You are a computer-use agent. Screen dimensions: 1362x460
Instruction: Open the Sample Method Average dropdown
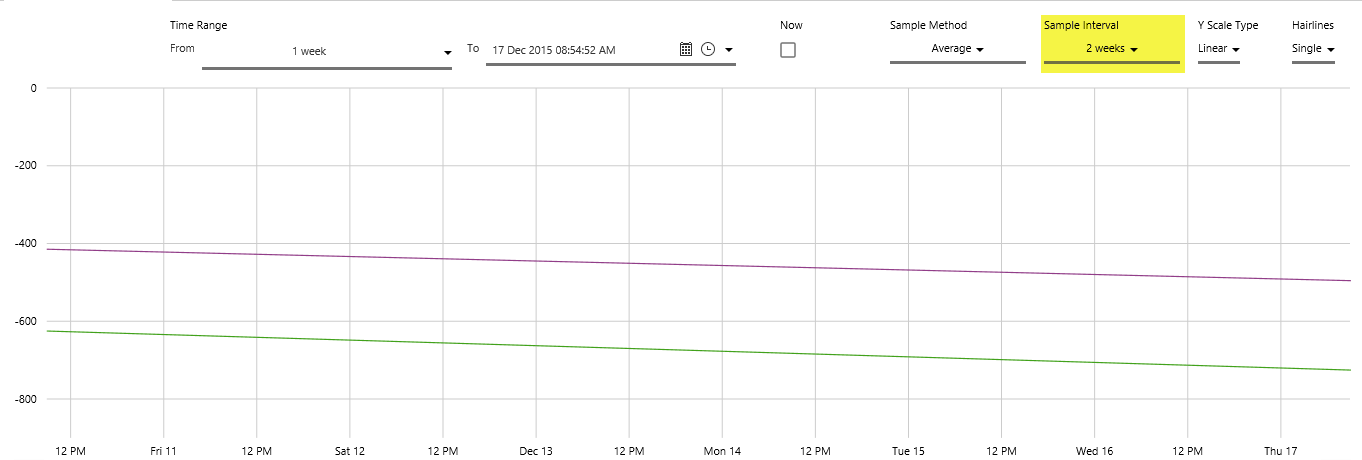pos(957,49)
